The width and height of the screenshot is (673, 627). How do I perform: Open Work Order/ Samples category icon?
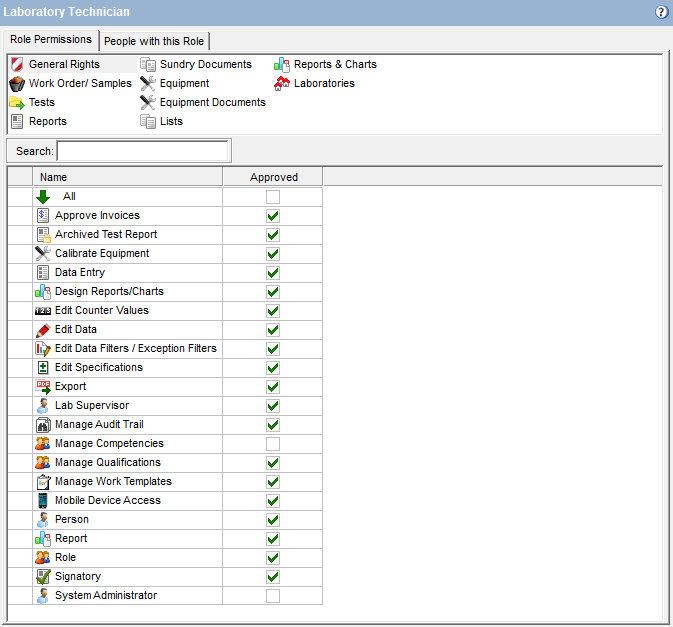click(x=17, y=83)
